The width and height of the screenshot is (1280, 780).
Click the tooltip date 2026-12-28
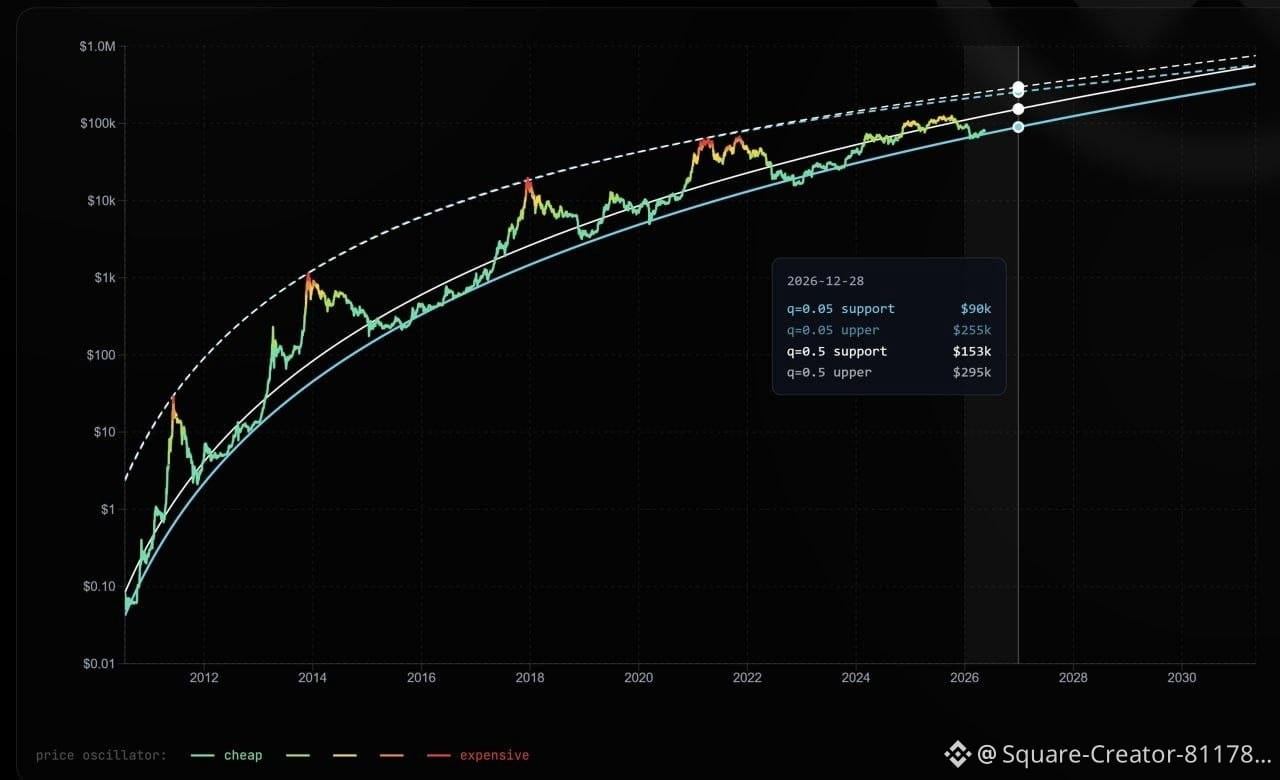(826, 280)
